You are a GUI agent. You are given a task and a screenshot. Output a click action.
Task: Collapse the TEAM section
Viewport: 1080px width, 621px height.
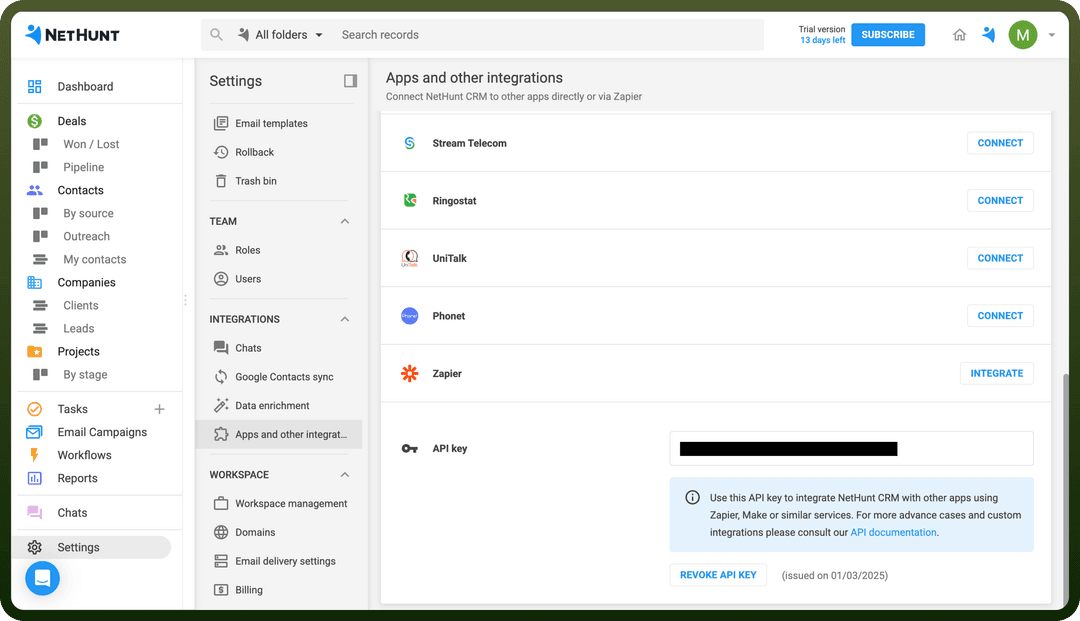pos(345,221)
